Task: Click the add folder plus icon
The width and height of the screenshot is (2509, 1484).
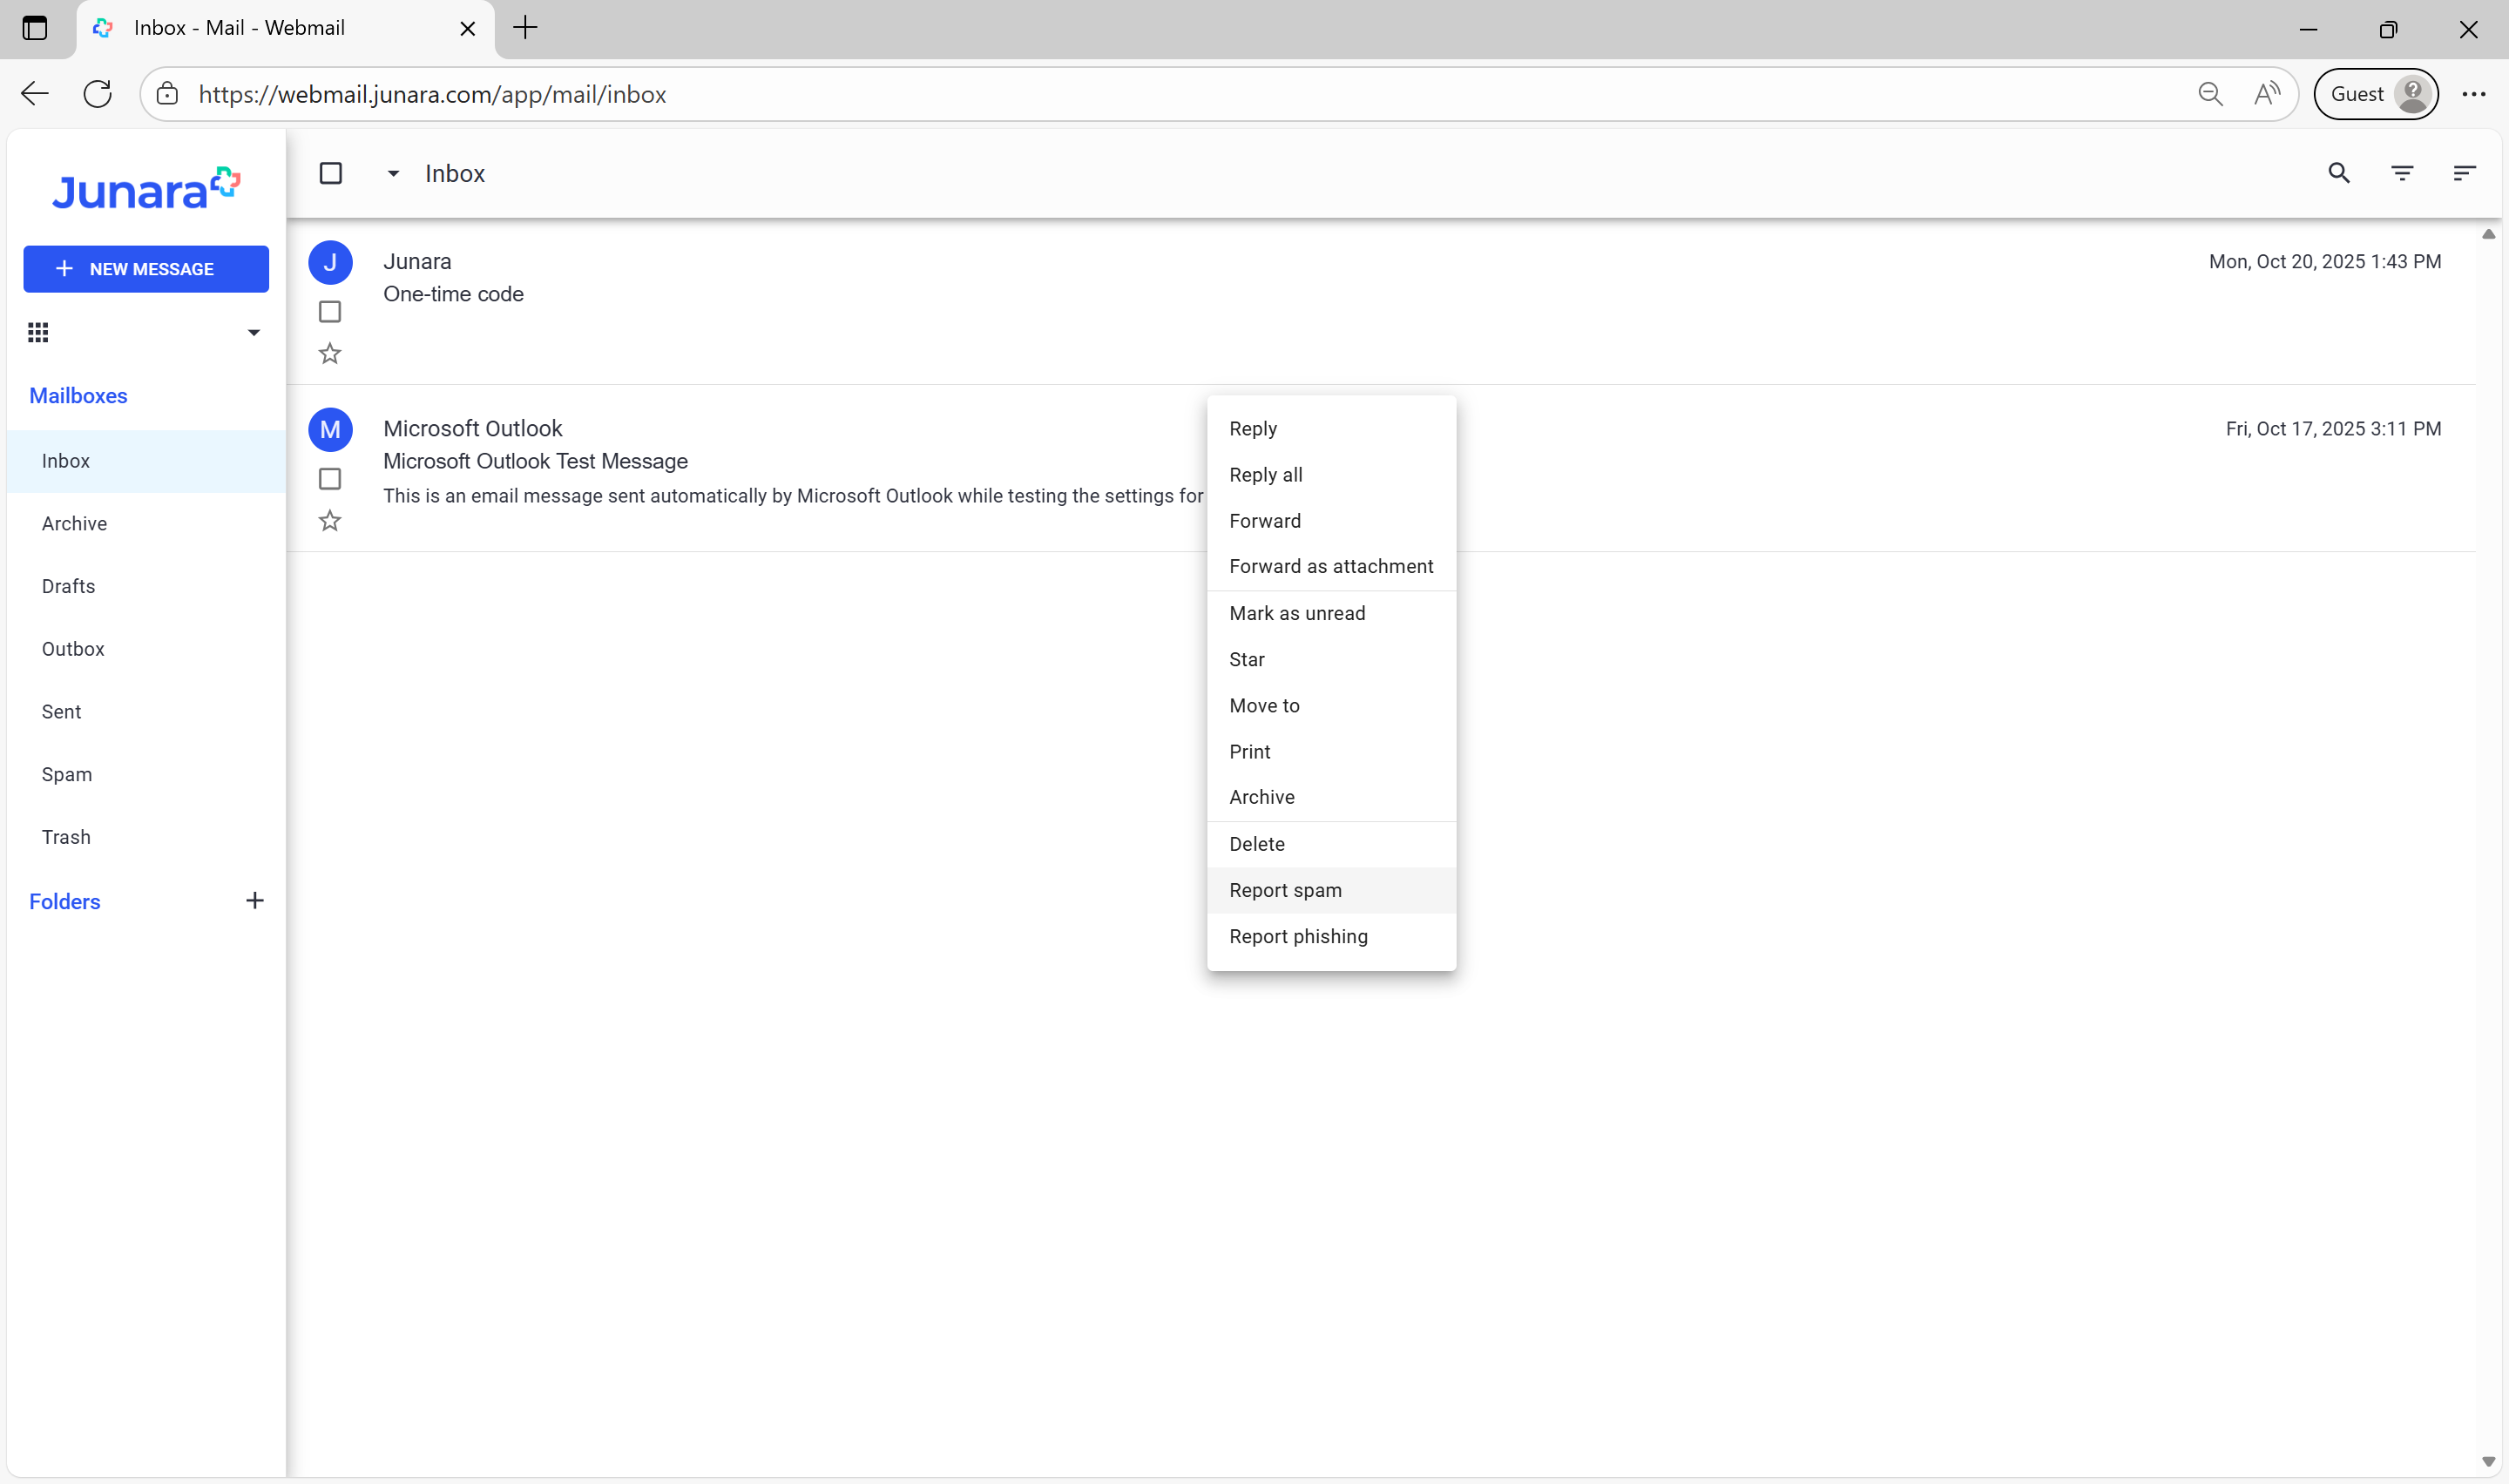Action: click(x=255, y=901)
